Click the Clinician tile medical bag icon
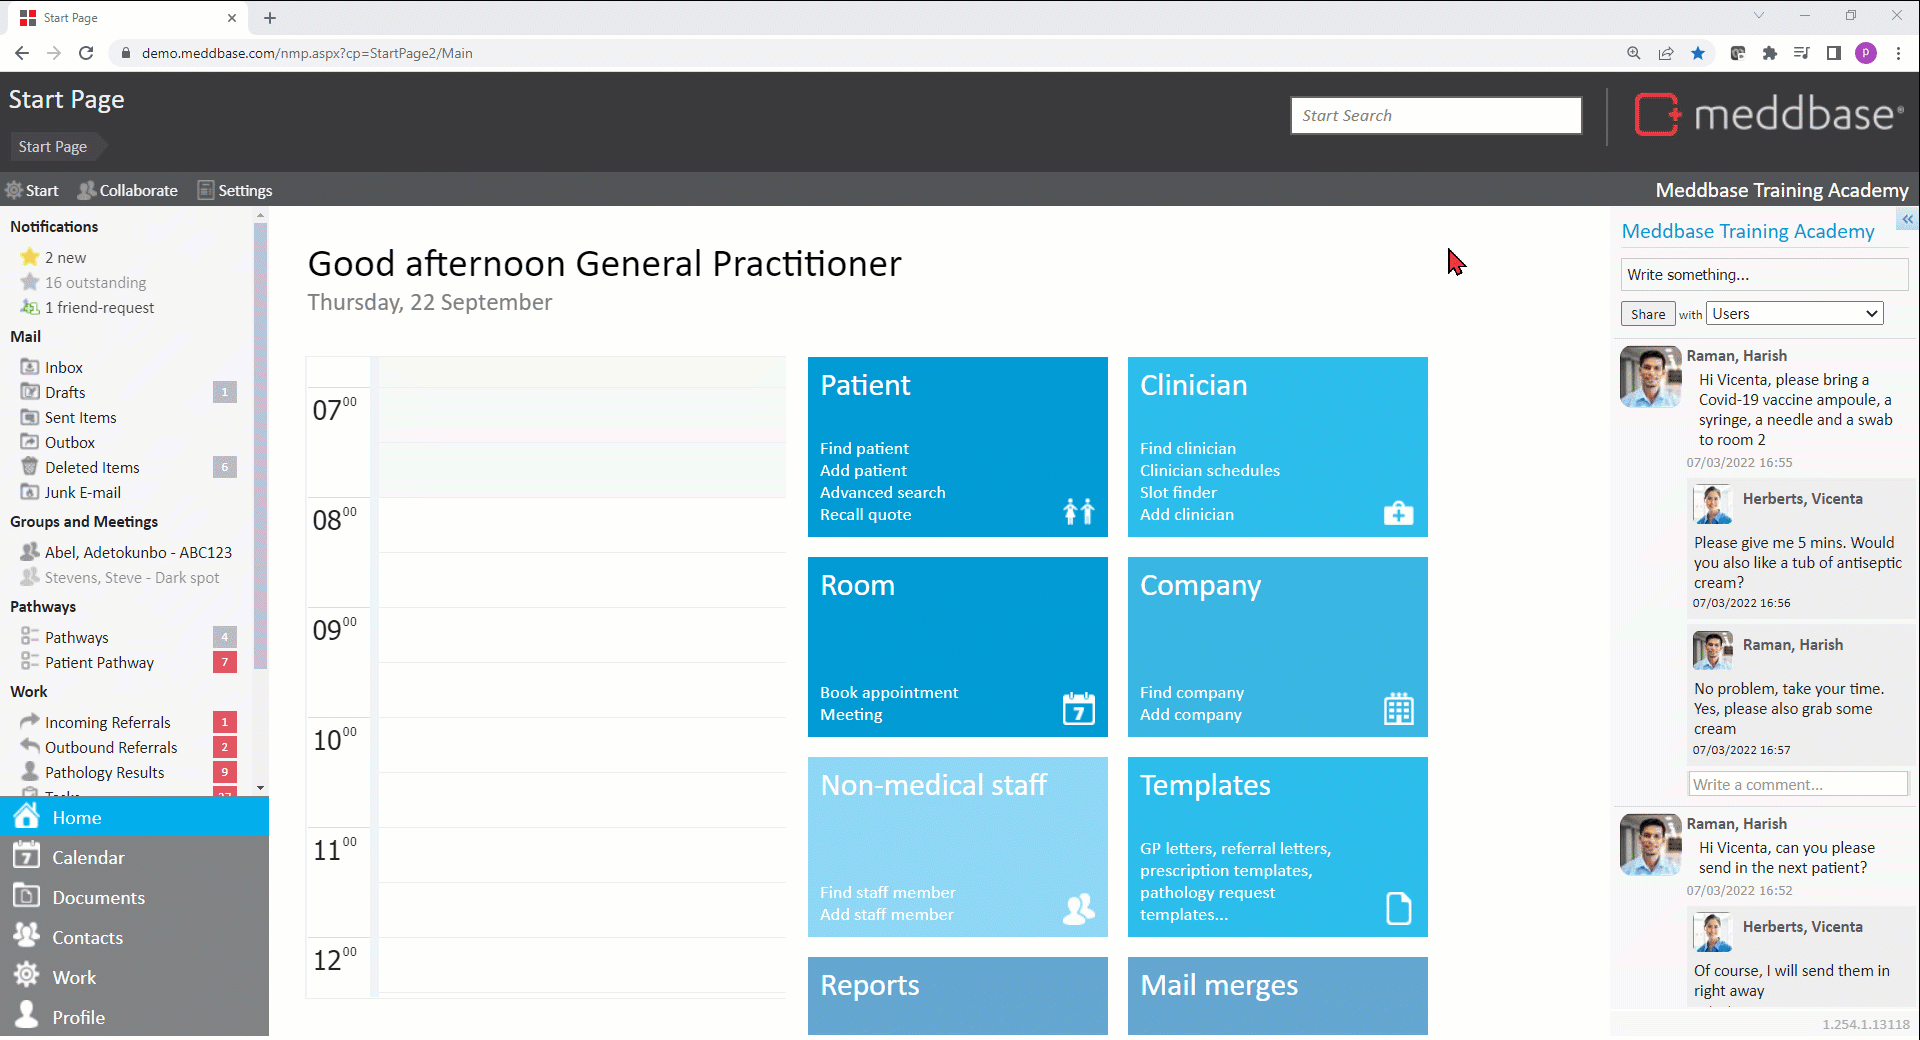This screenshot has height=1040, width=1920. click(1398, 513)
